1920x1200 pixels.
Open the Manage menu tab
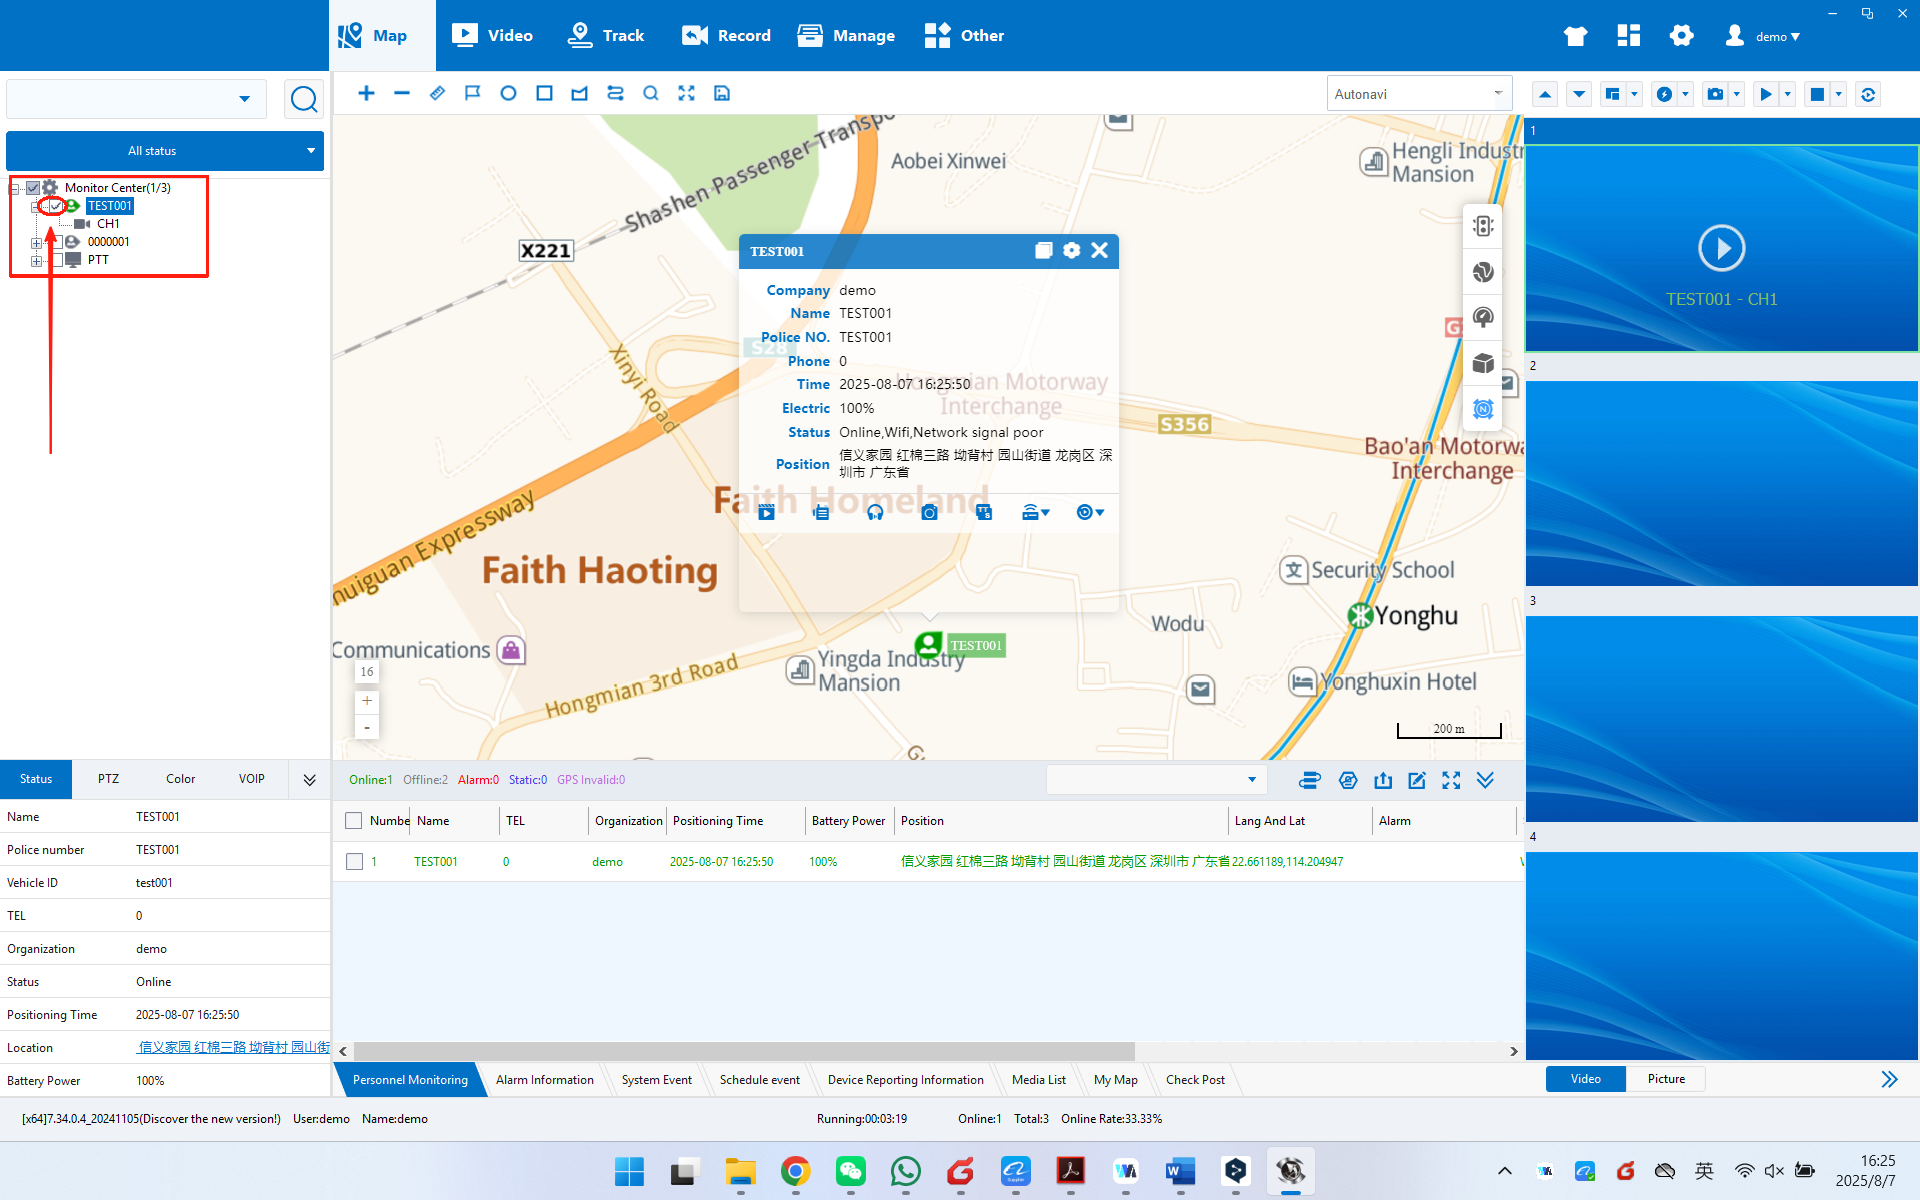pyautogui.click(x=846, y=36)
